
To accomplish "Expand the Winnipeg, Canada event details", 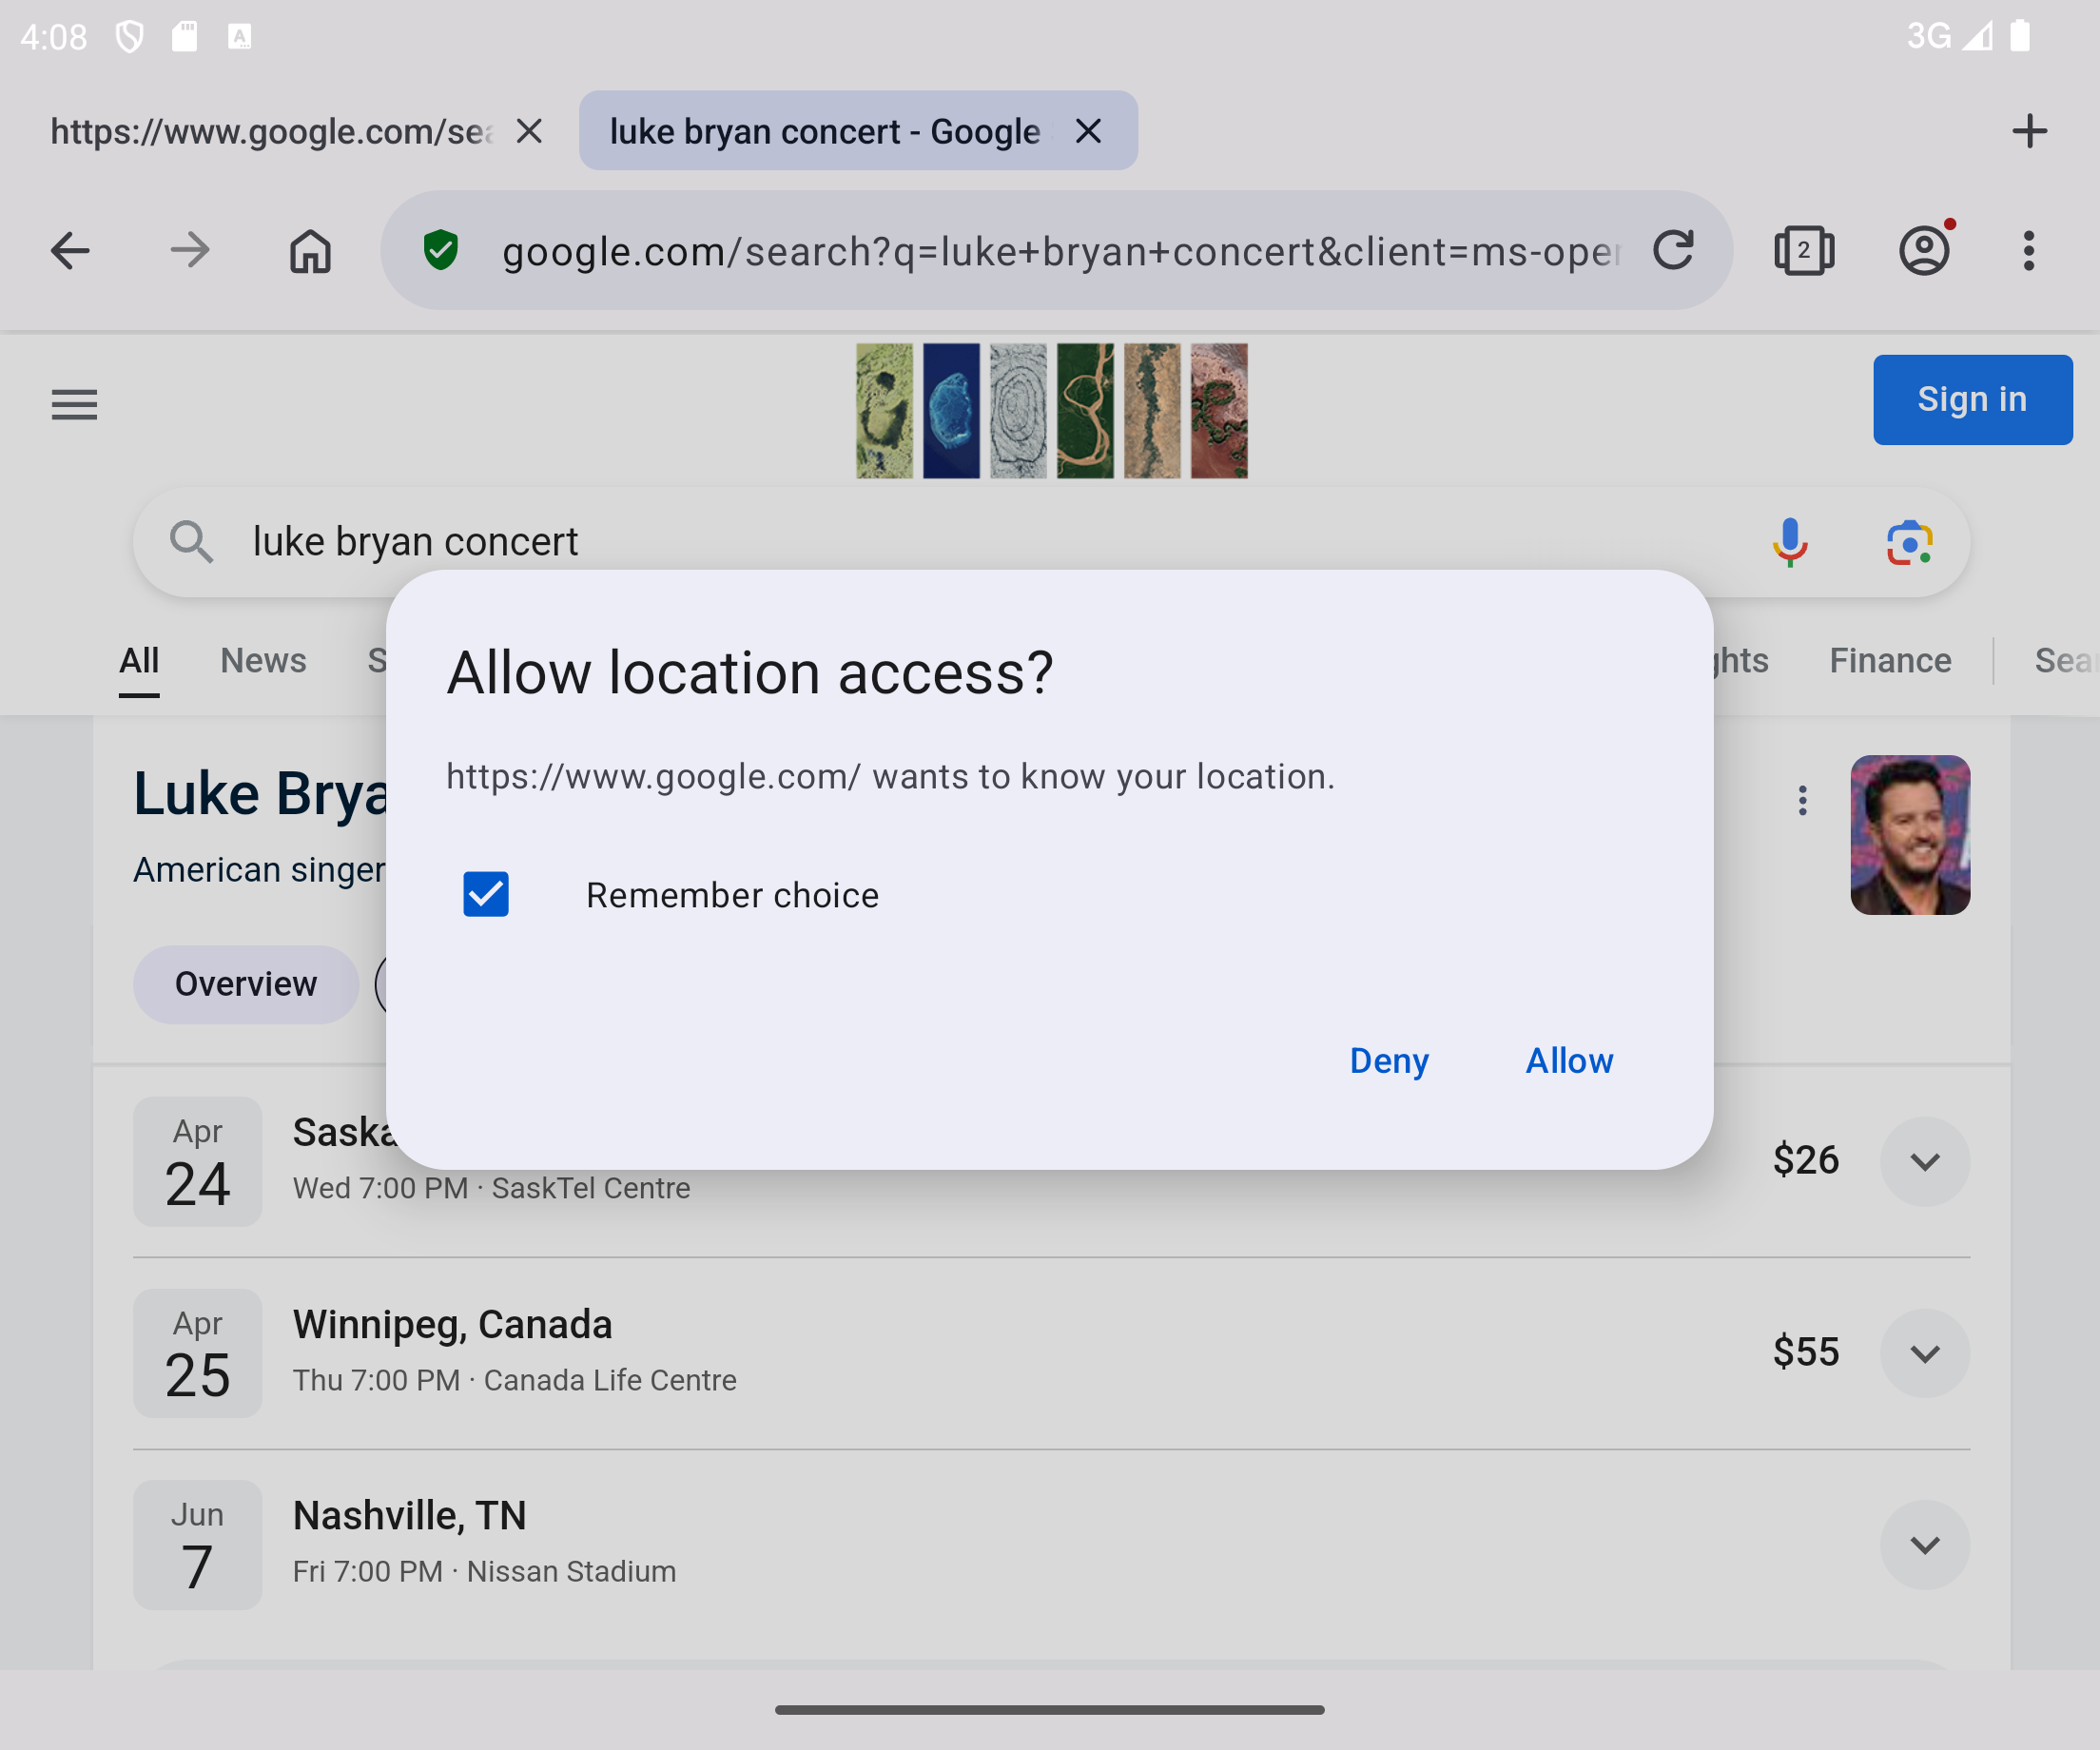I will [1925, 1353].
